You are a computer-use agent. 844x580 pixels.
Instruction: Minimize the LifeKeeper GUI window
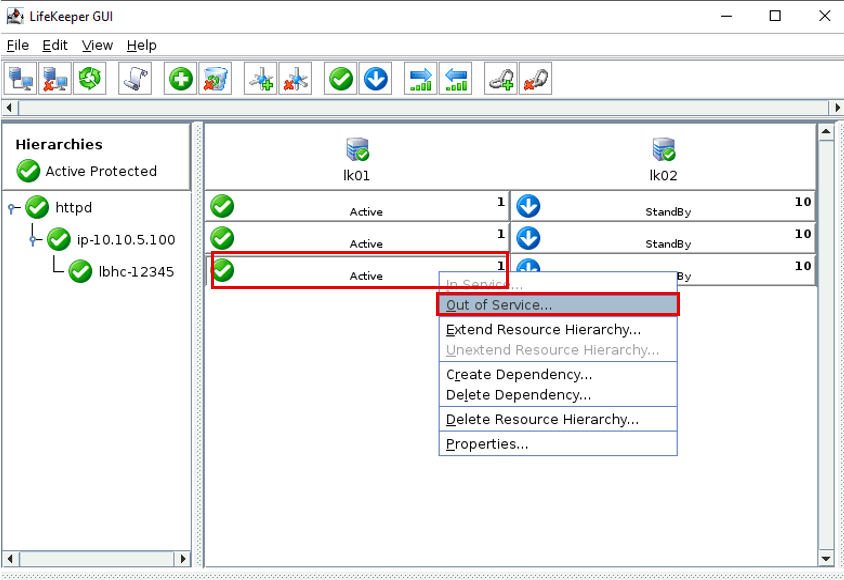click(x=727, y=16)
